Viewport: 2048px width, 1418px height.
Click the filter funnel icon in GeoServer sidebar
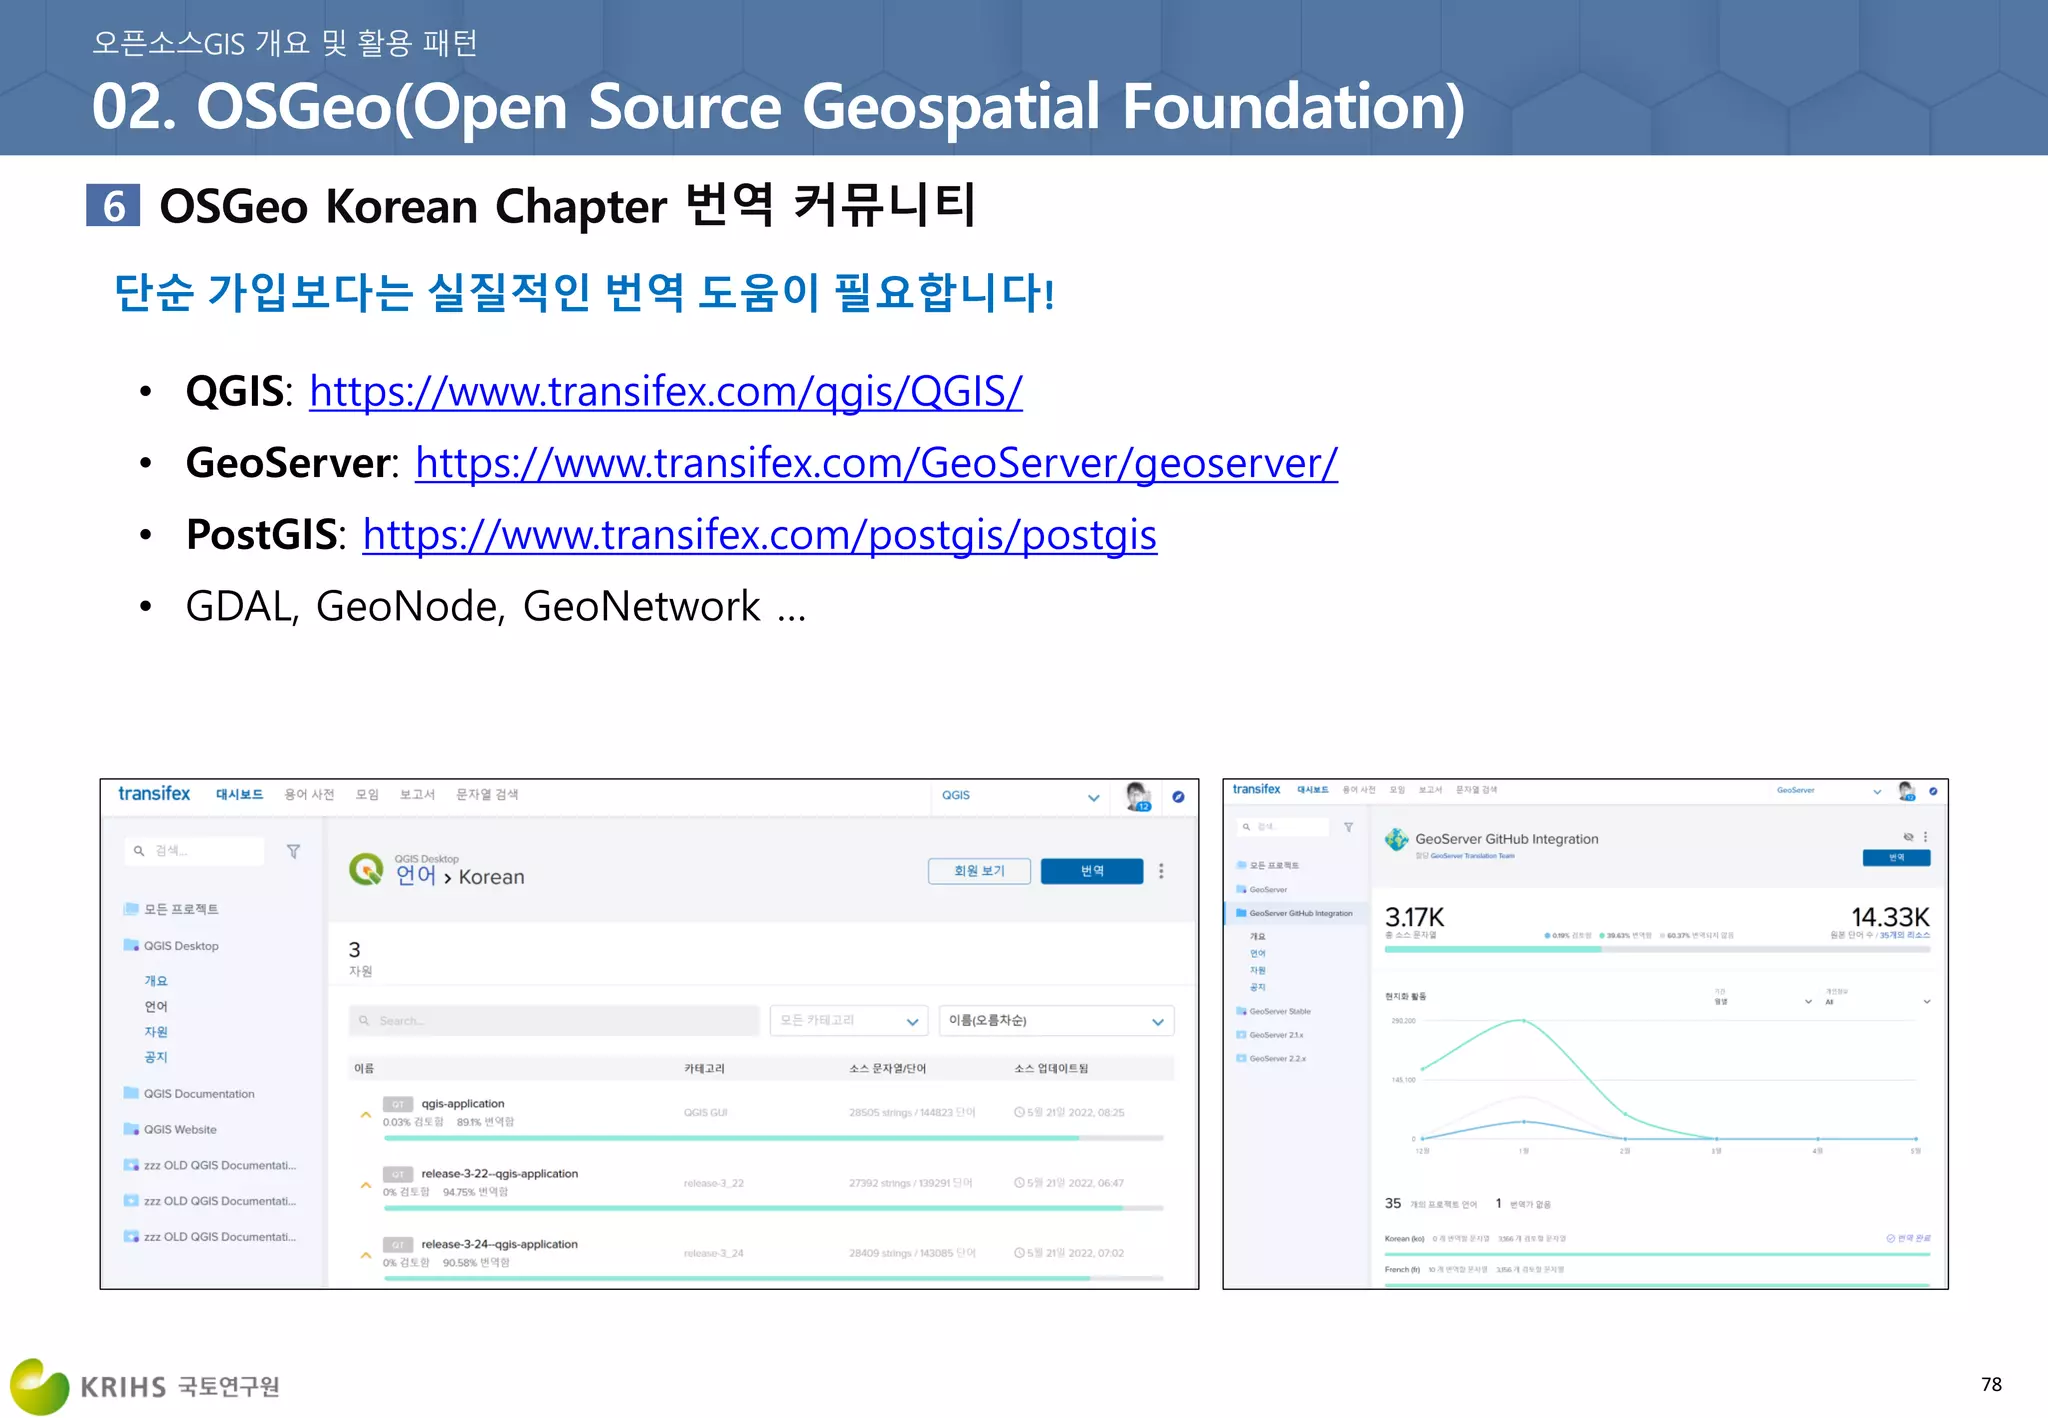pos(1348,827)
